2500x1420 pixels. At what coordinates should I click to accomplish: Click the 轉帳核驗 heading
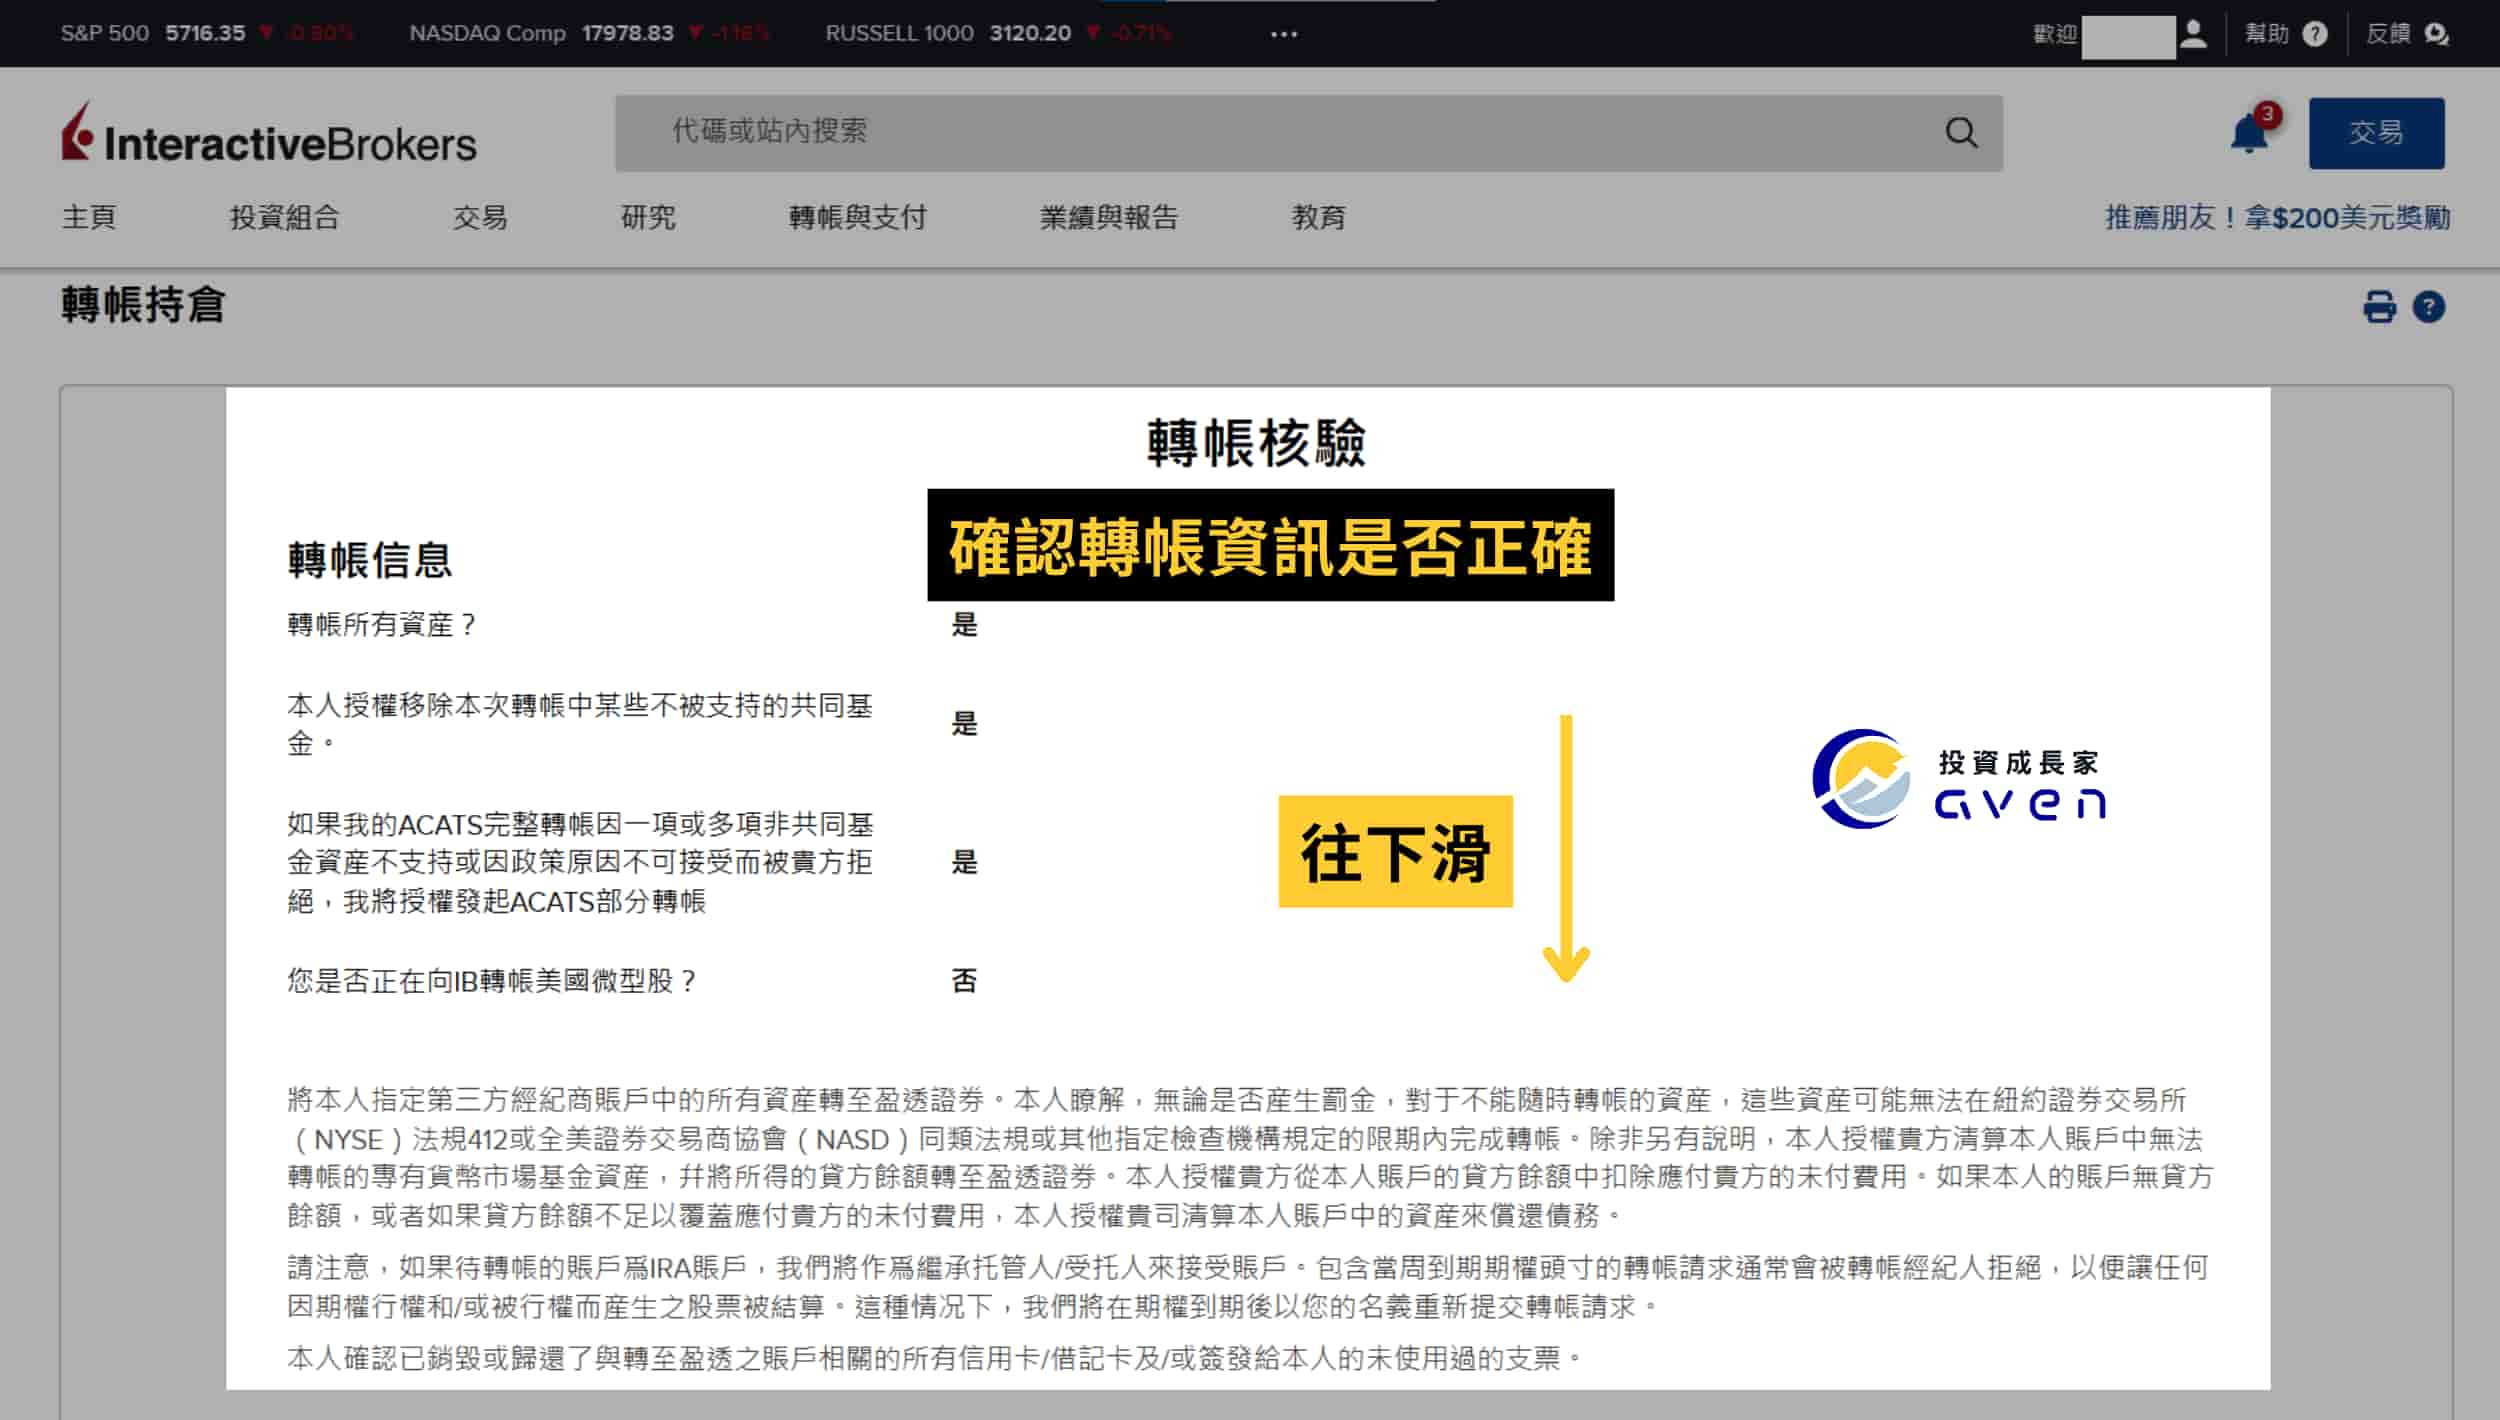click(1256, 443)
